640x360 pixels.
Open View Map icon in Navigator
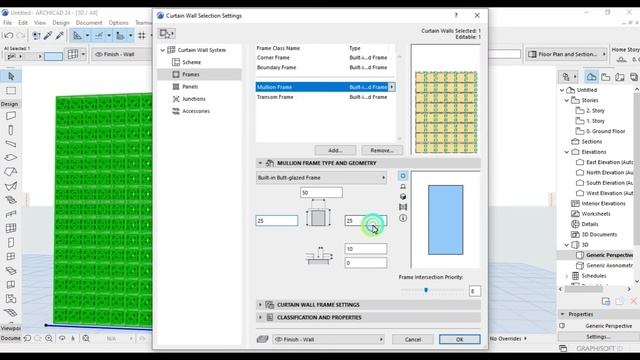606,77
